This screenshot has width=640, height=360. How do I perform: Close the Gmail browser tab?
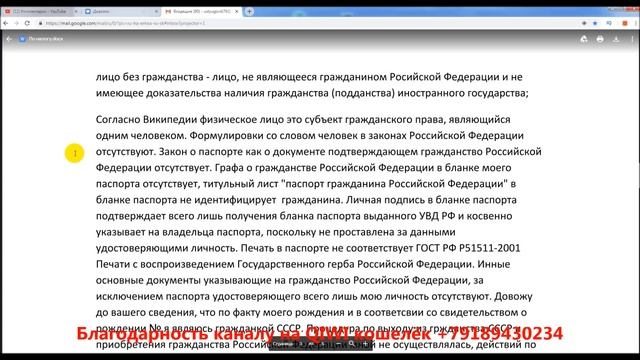tap(236, 11)
